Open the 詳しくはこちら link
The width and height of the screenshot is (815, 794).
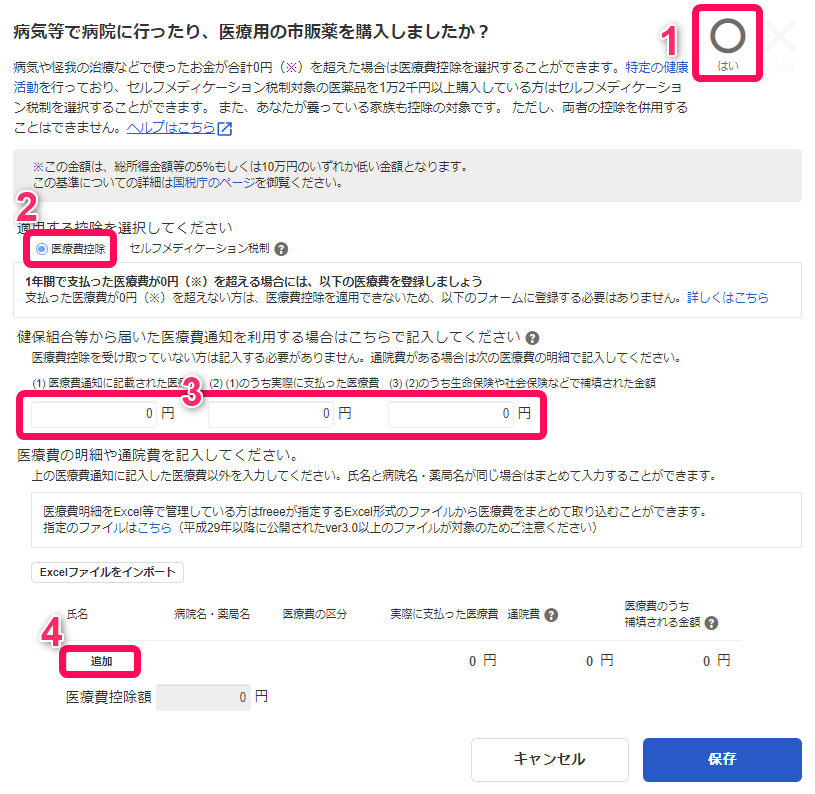click(x=728, y=298)
